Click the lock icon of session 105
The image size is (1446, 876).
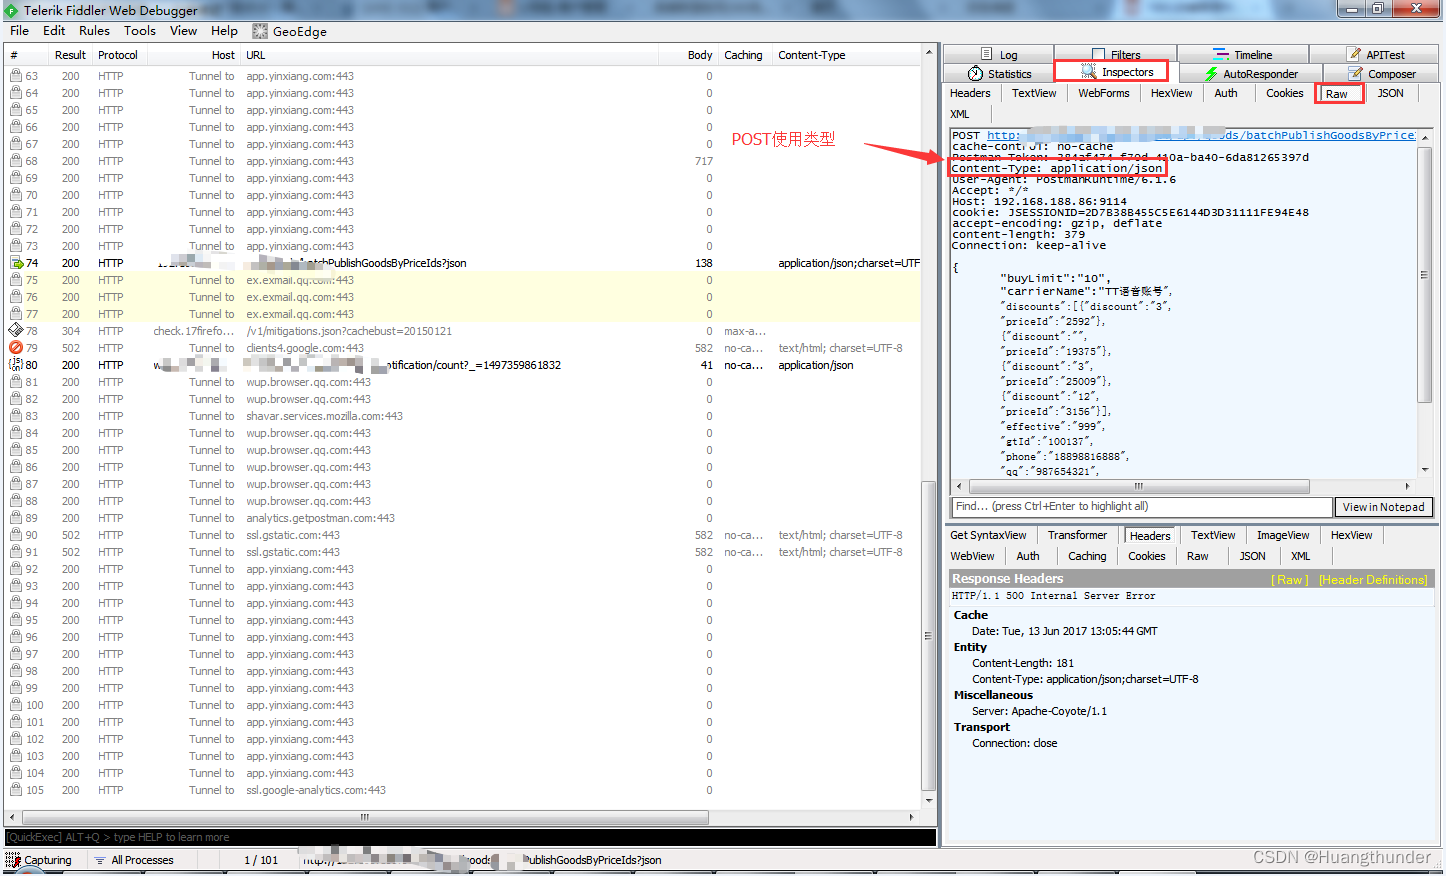click(x=16, y=790)
